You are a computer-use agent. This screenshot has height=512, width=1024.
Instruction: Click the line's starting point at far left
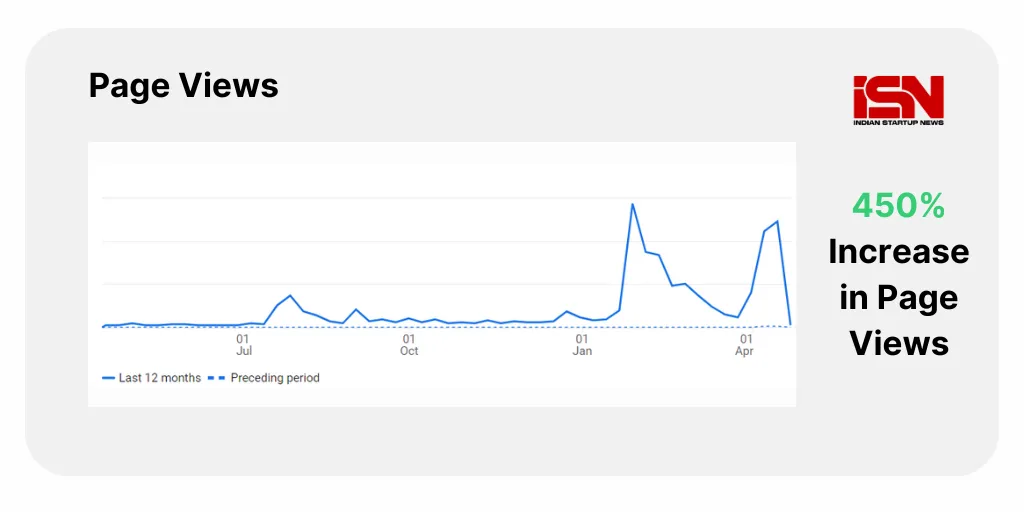pos(103,326)
